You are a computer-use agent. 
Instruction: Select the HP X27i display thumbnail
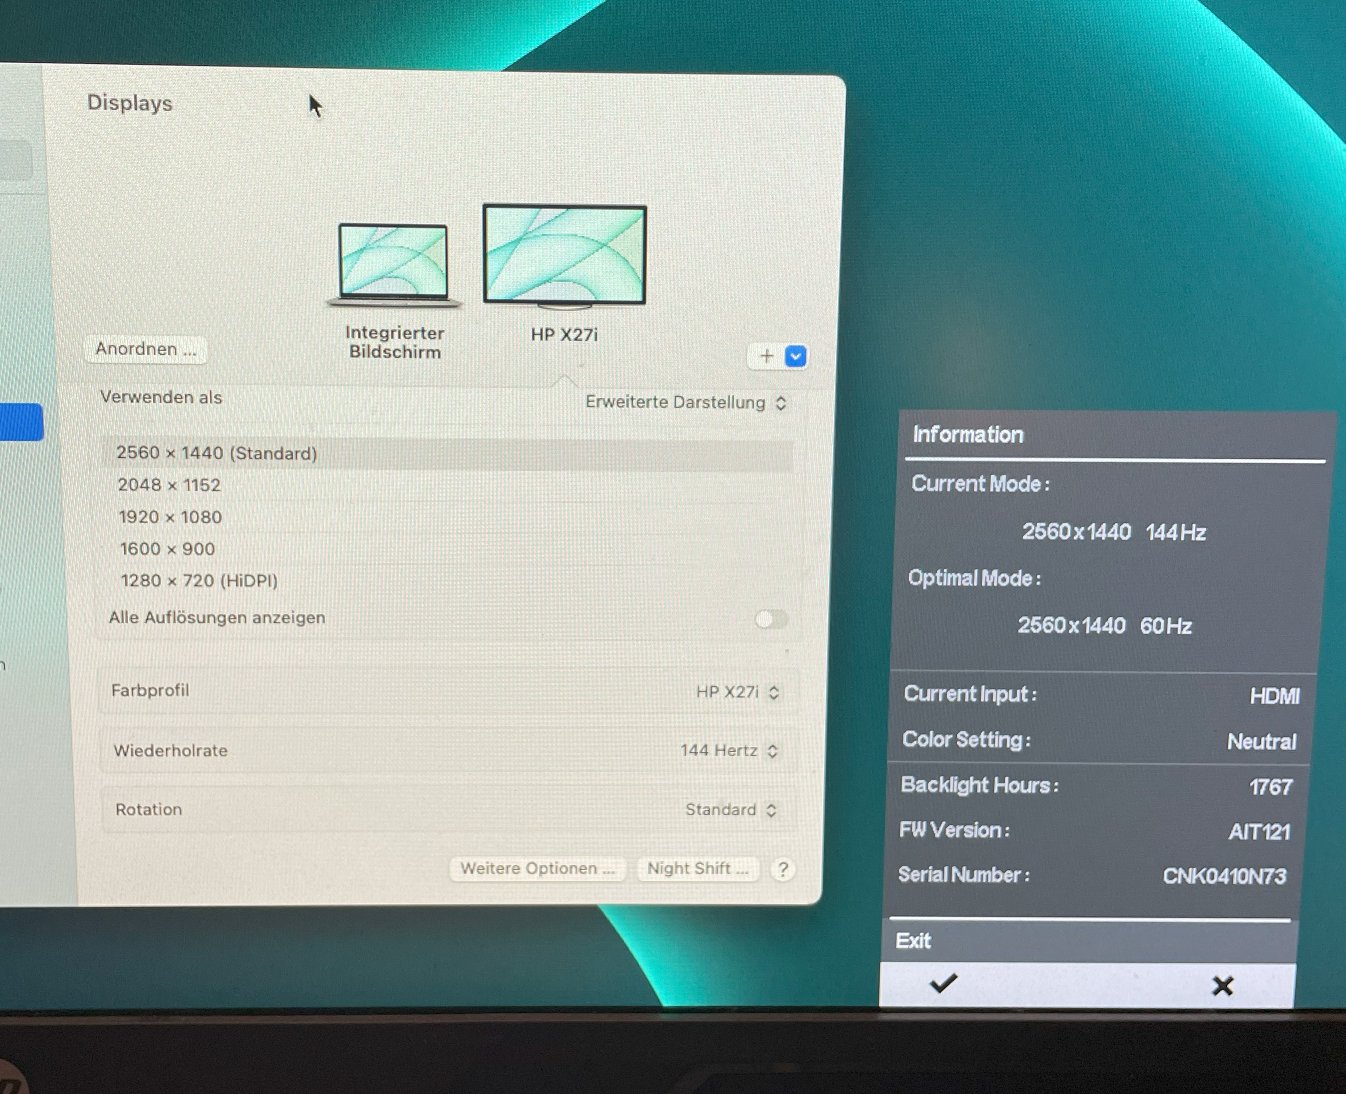(565, 256)
